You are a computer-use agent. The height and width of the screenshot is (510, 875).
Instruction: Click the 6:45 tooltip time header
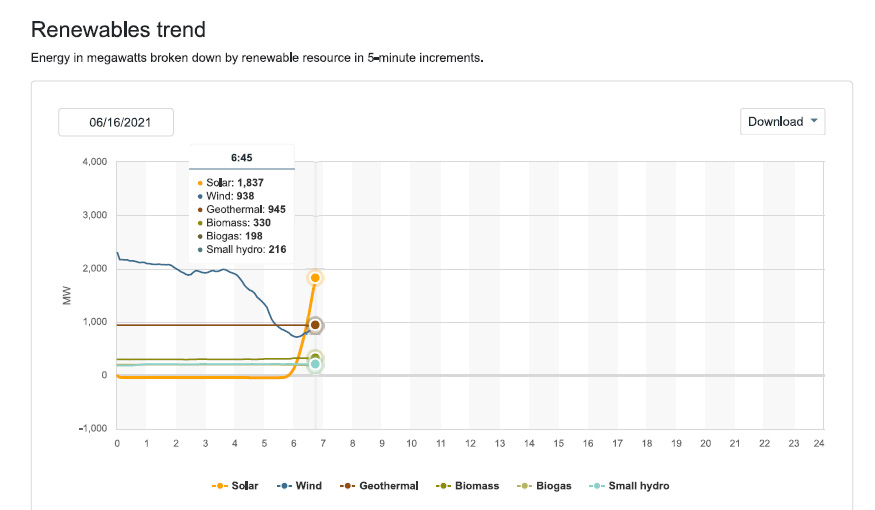click(x=241, y=157)
